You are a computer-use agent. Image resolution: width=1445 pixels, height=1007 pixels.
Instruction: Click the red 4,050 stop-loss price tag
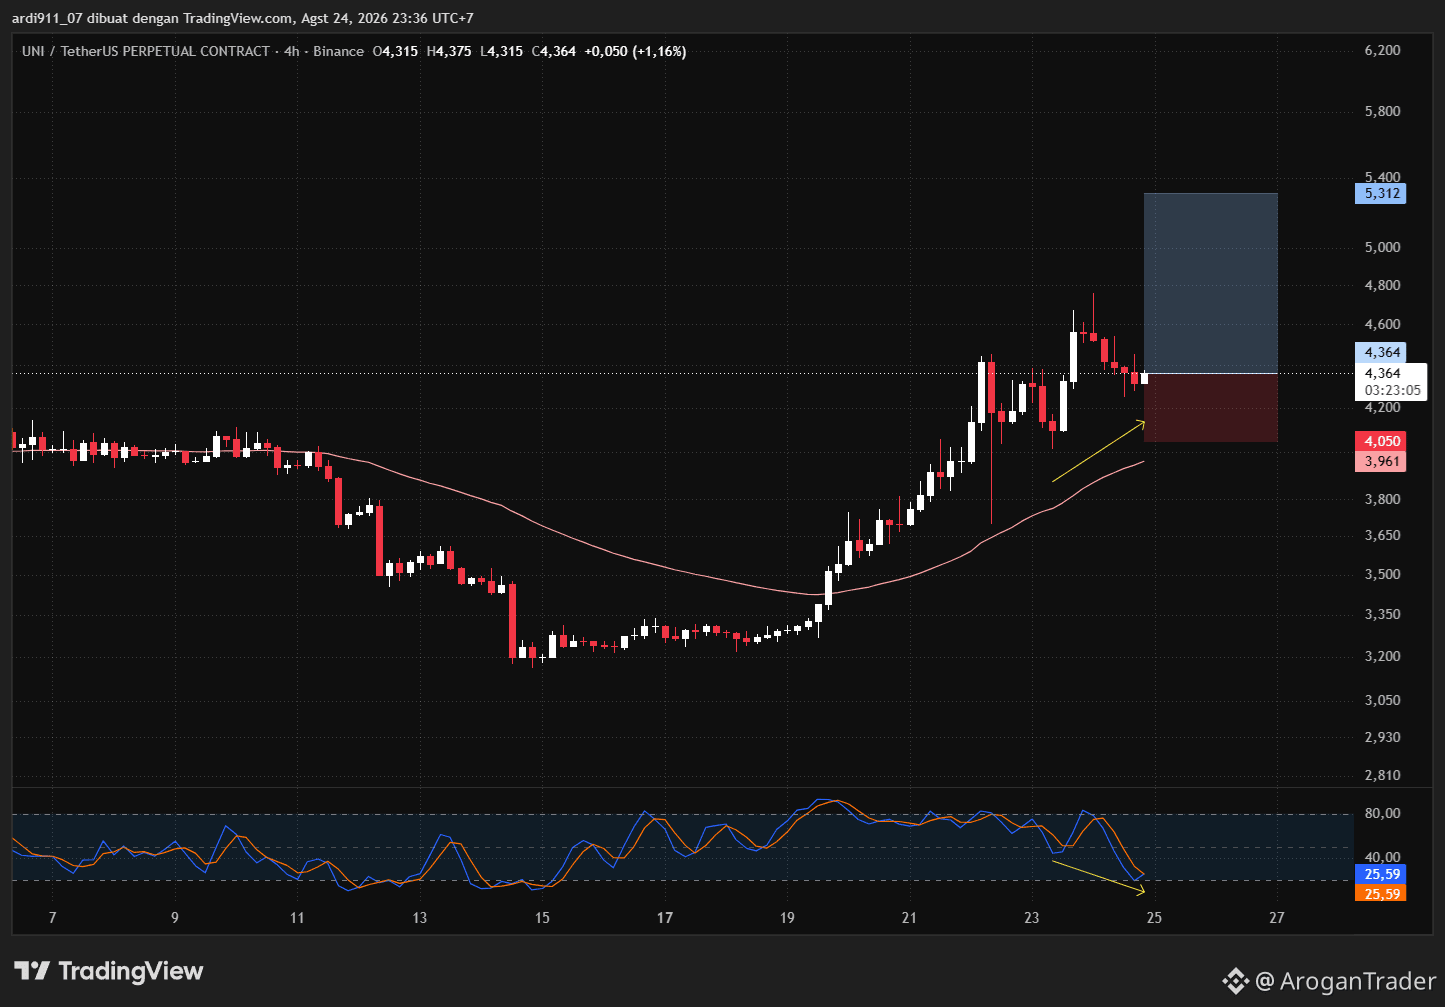point(1381,441)
